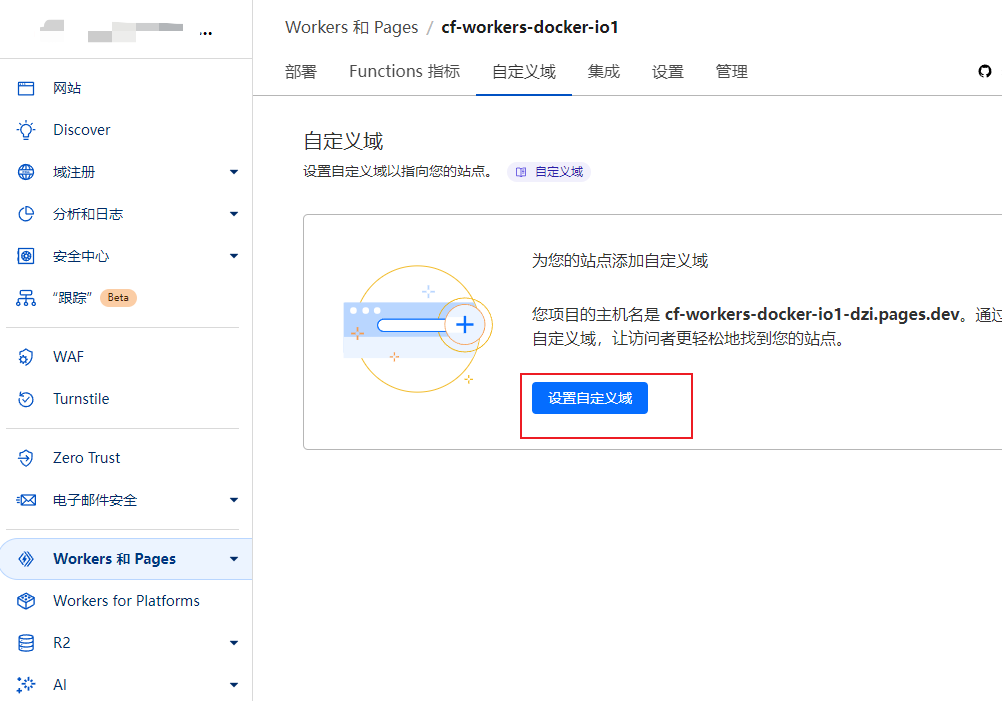
Task: Open the 集成 tab
Action: (604, 72)
